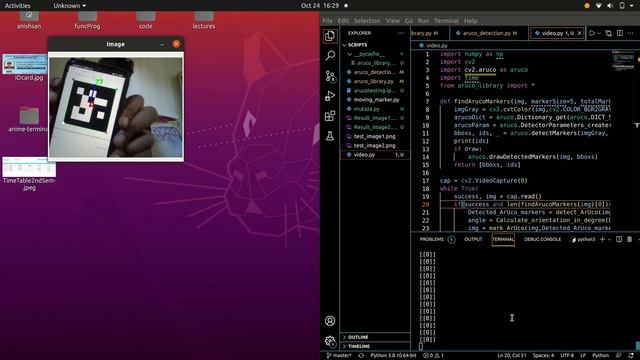This screenshot has width=640, height=360.
Task: Click the editor minimap
Action: (623, 60)
